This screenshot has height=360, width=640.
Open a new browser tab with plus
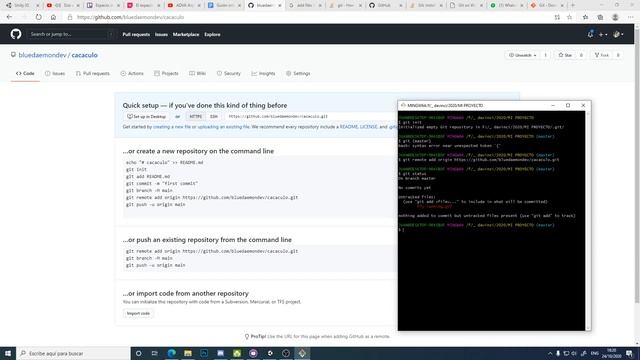pyautogui.click(x=573, y=5)
